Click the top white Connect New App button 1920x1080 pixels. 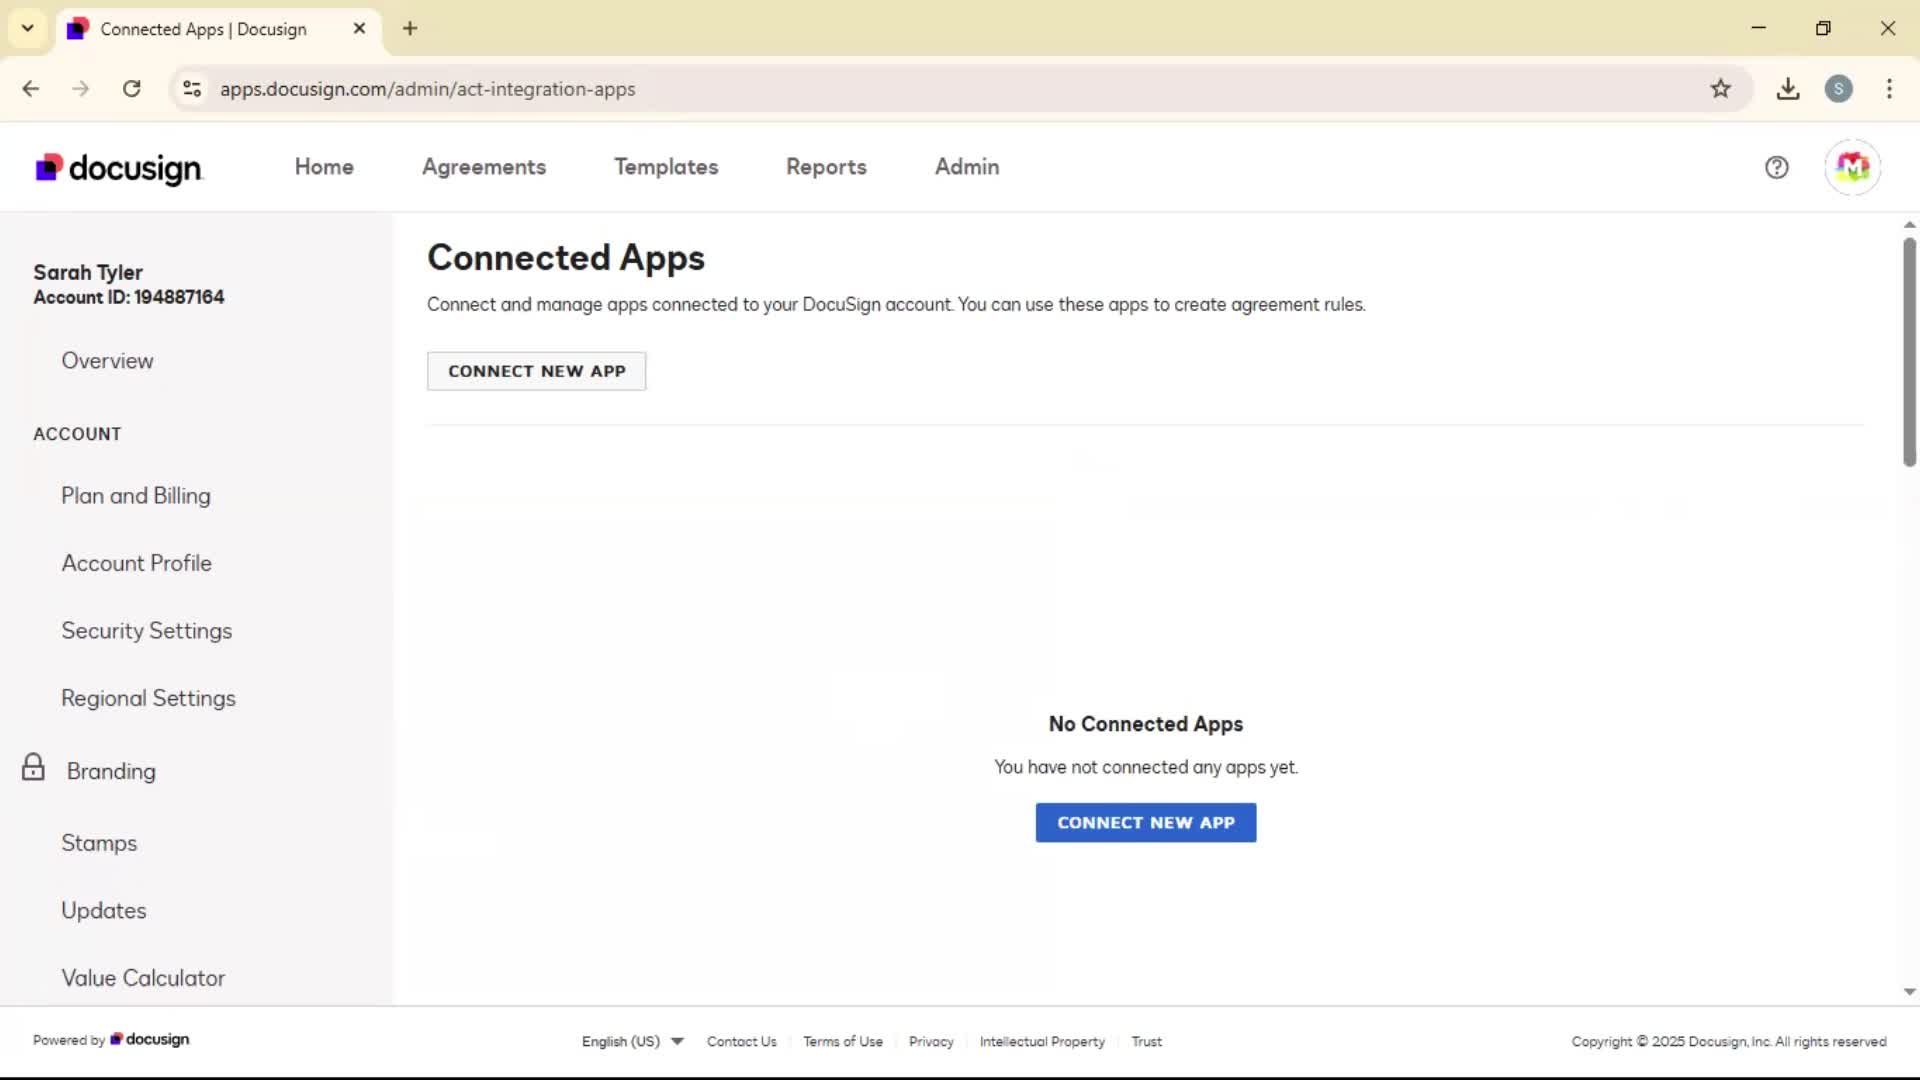[536, 371]
